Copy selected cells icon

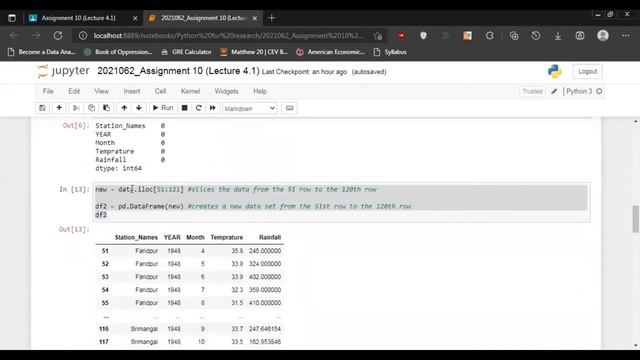coord(91,108)
